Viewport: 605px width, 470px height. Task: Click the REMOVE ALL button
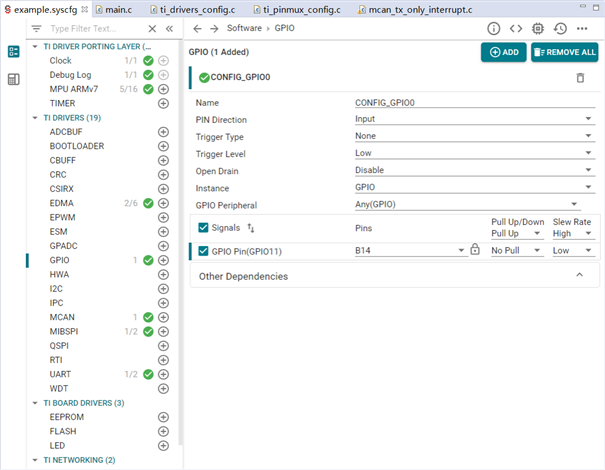[564, 52]
